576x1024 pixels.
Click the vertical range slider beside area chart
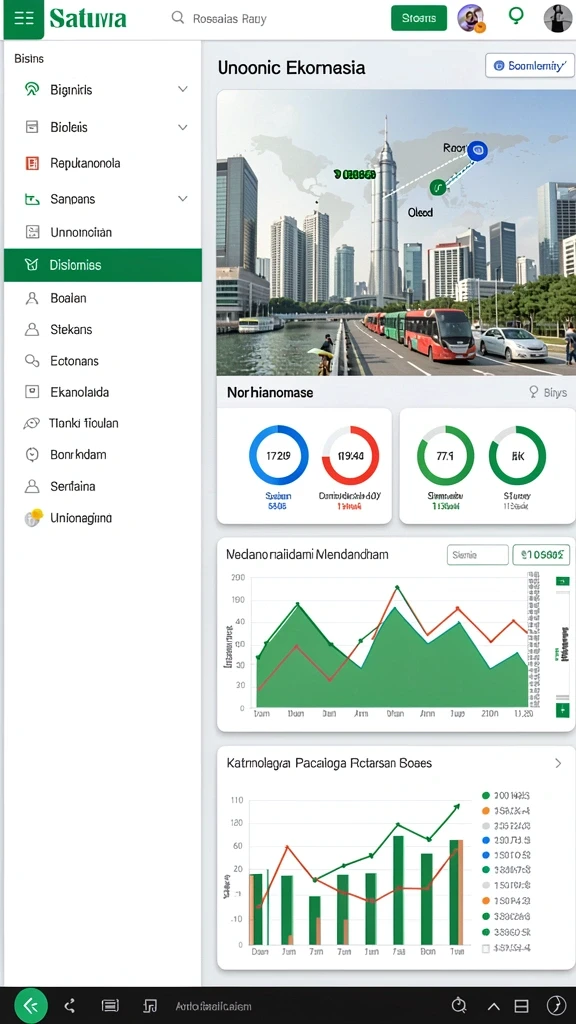[x=562, y=647]
